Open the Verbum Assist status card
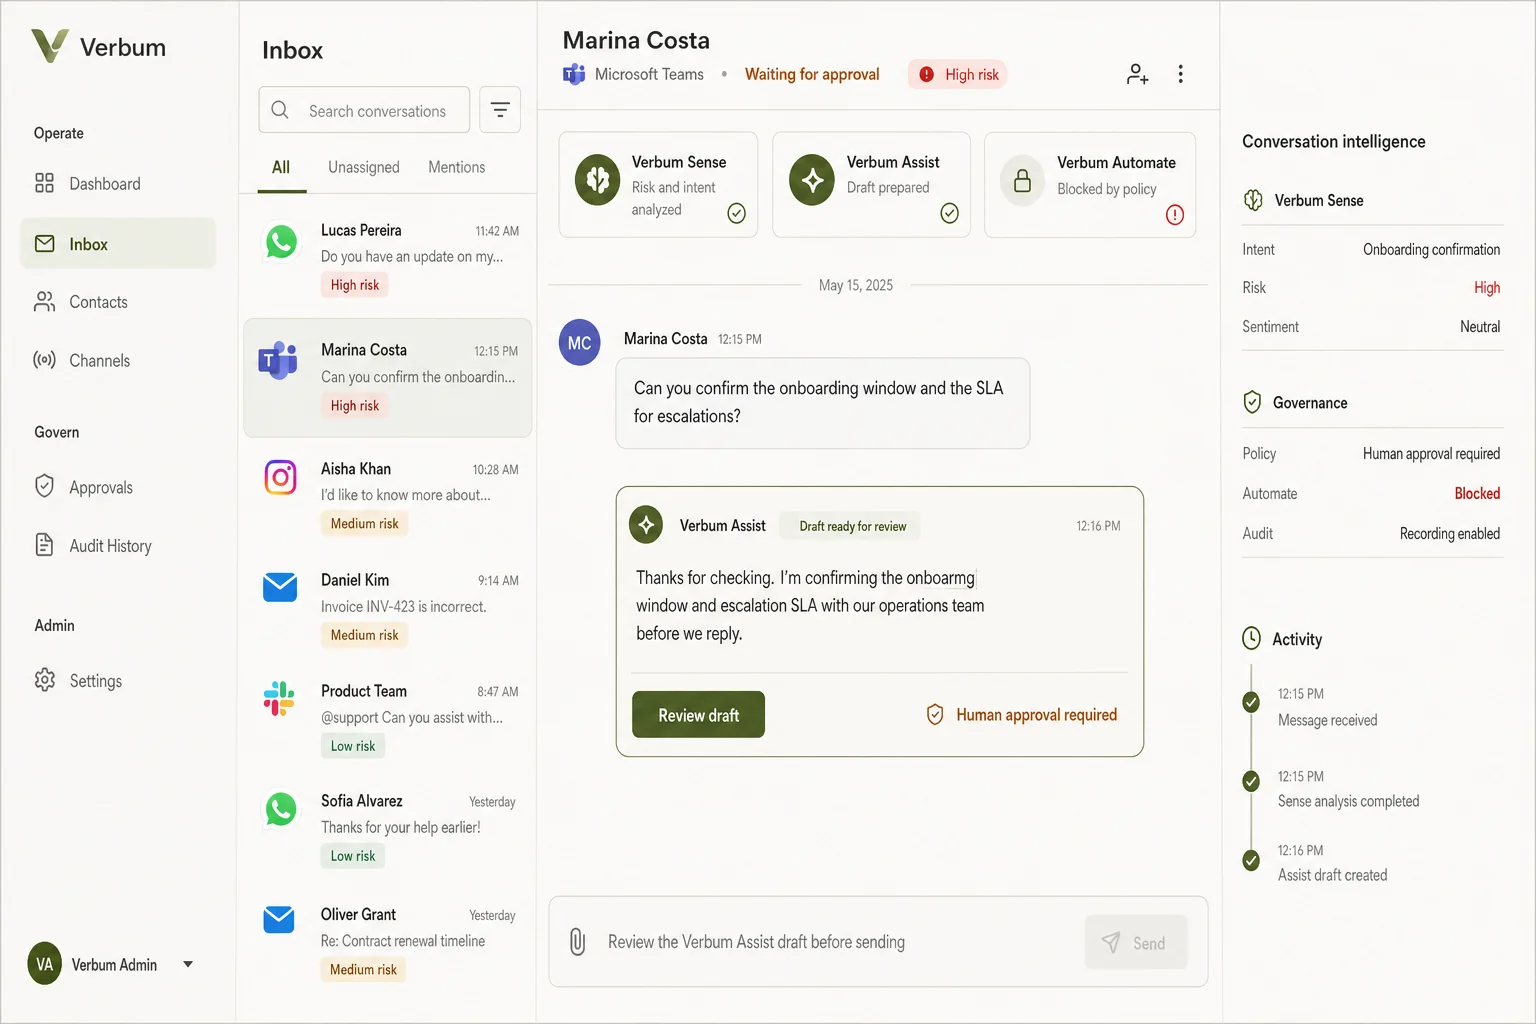This screenshot has width=1536, height=1024. (x=871, y=185)
